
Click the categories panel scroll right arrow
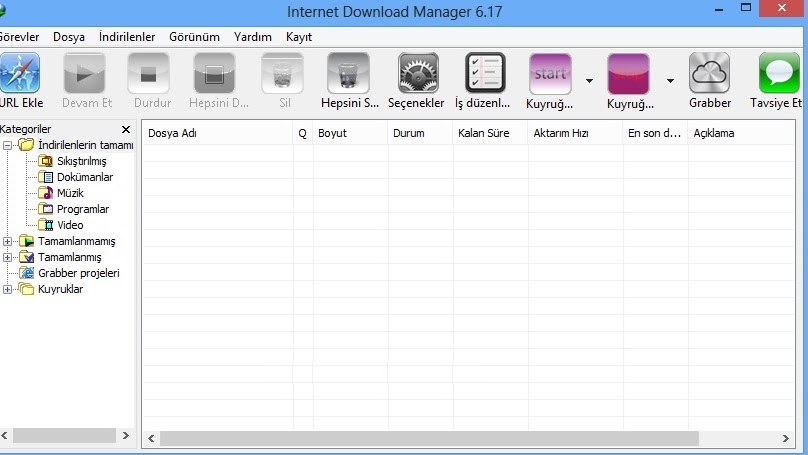click(126, 435)
